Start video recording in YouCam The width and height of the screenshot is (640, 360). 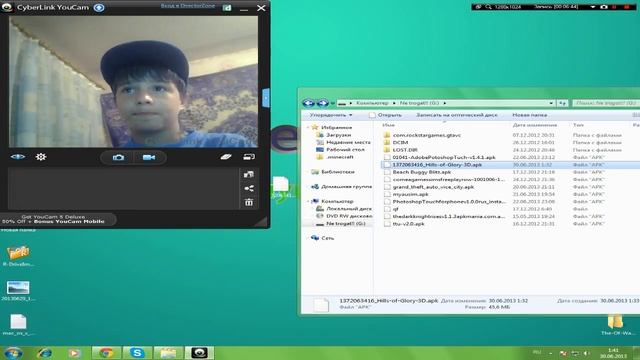pyautogui.click(x=149, y=157)
